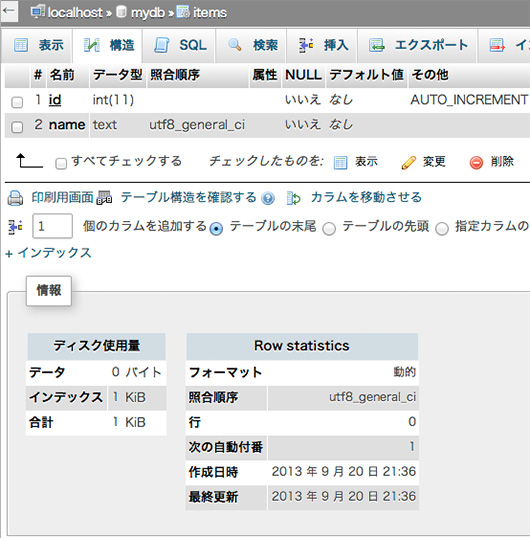
Task: Click the カラムを移動させる move icon
Action: [x=294, y=198]
